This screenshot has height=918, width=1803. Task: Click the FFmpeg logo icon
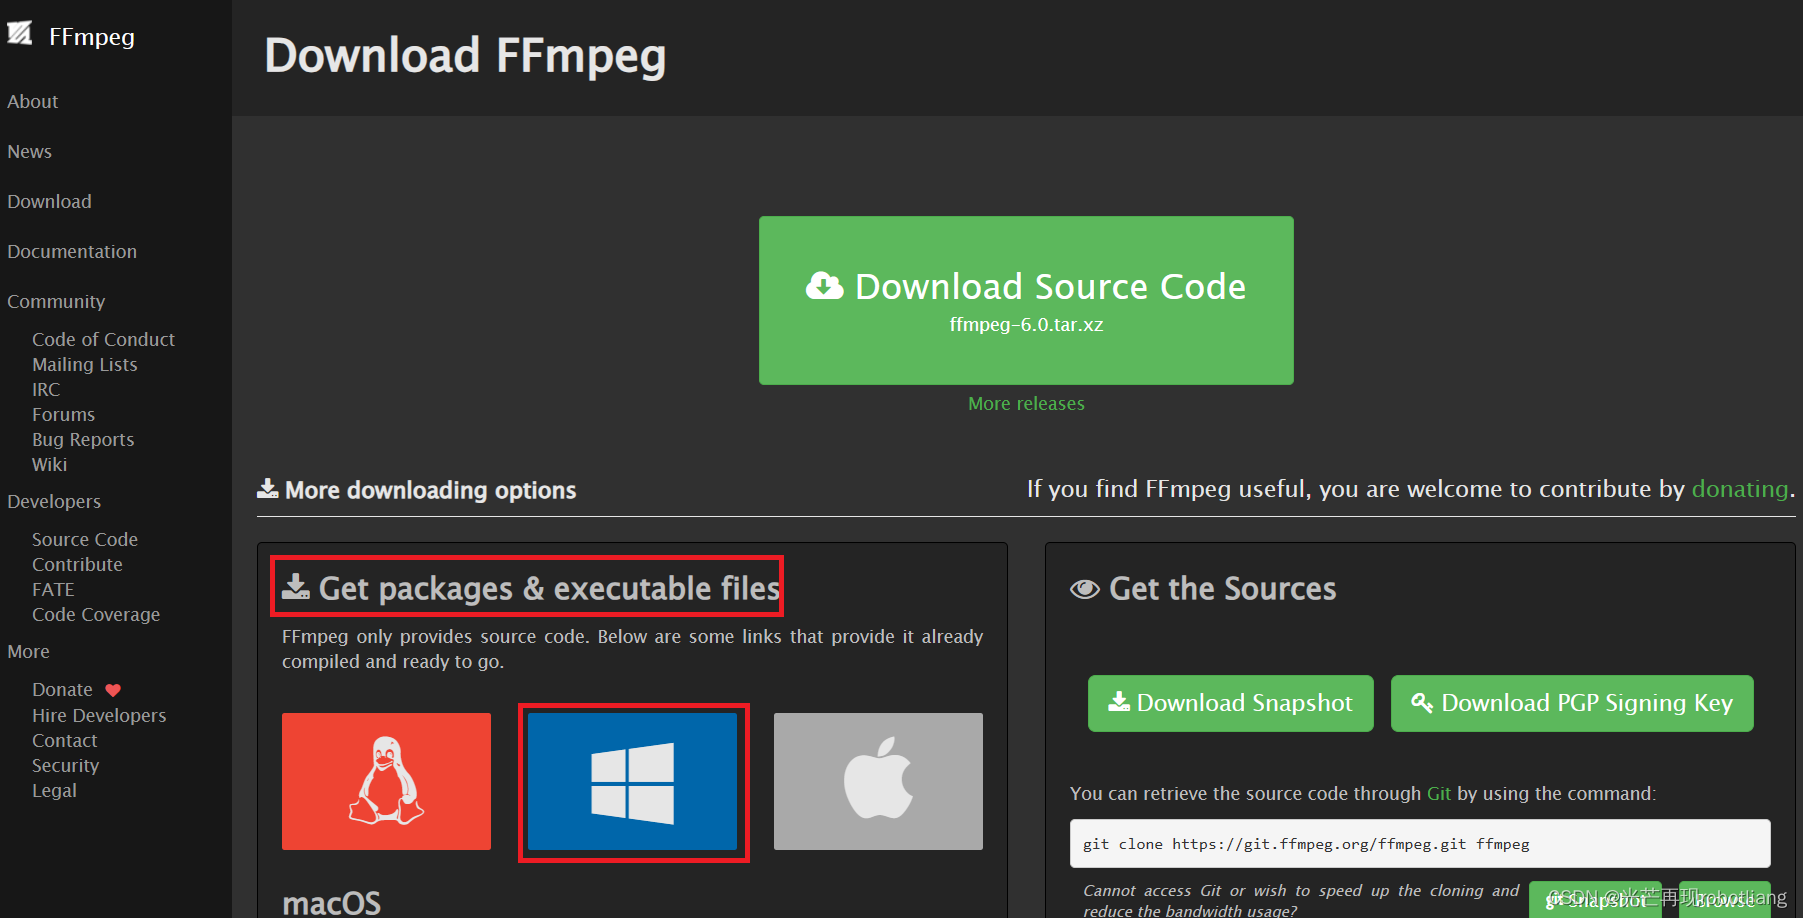(20, 33)
